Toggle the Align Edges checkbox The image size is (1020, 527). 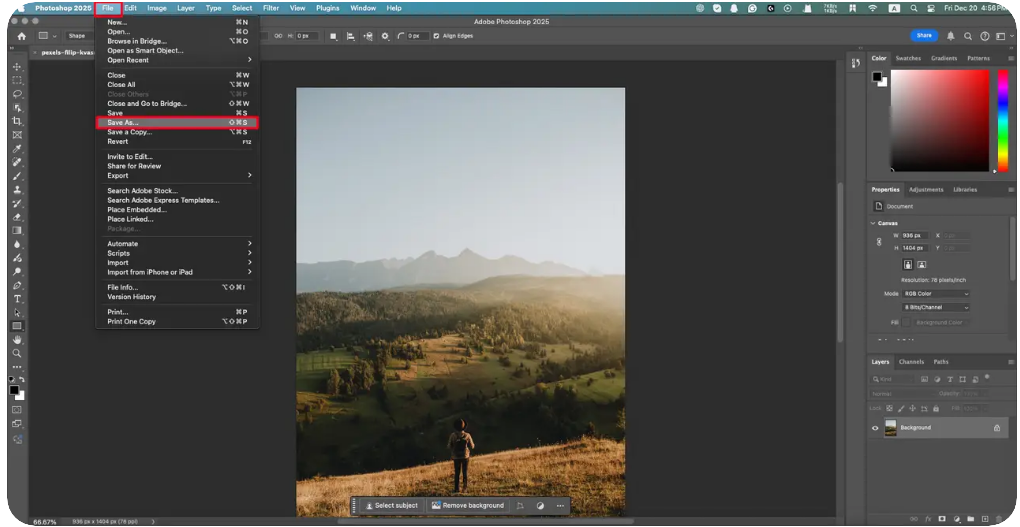click(436, 36)
